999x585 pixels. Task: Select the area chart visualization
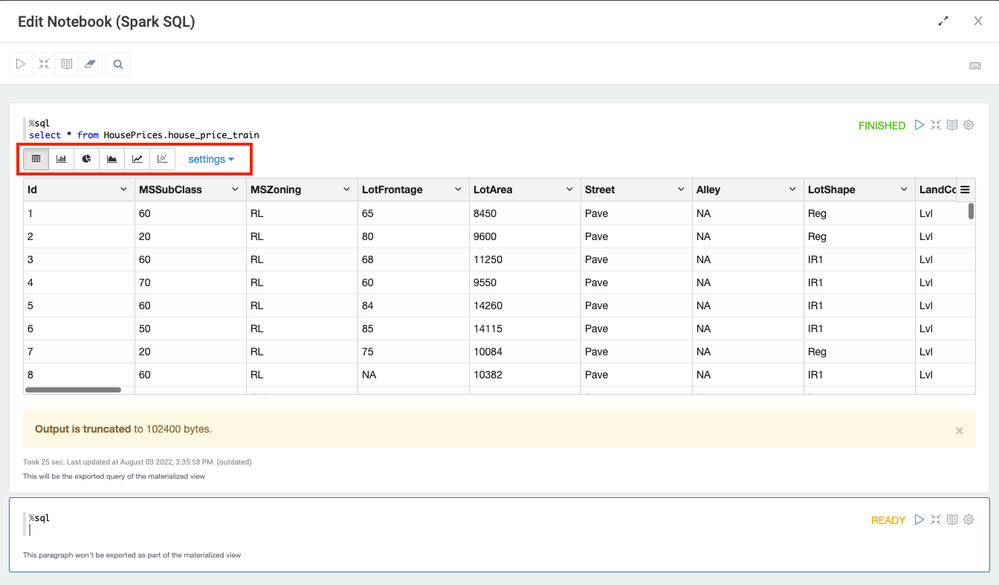(x=112, y=159)
